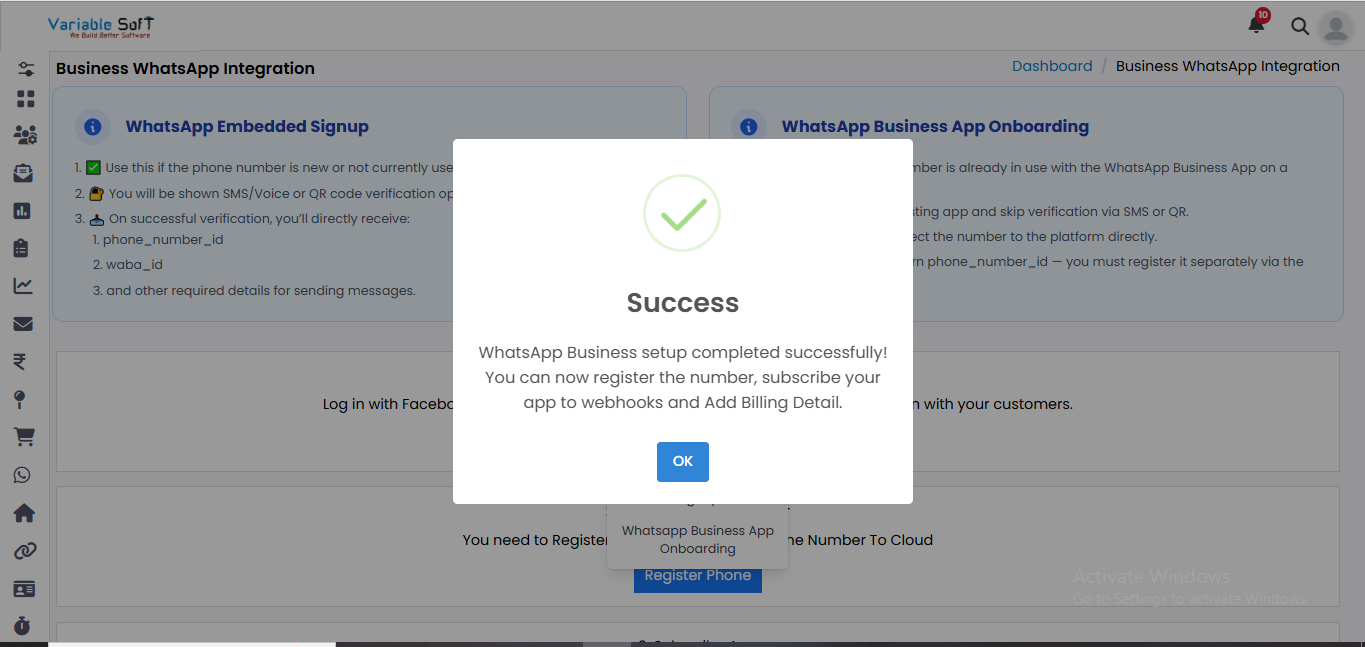Image resolution: width=1365 pixels, height=647 pixels.
Task: Open the notifications bell icon
Action: pos(1256,25)
